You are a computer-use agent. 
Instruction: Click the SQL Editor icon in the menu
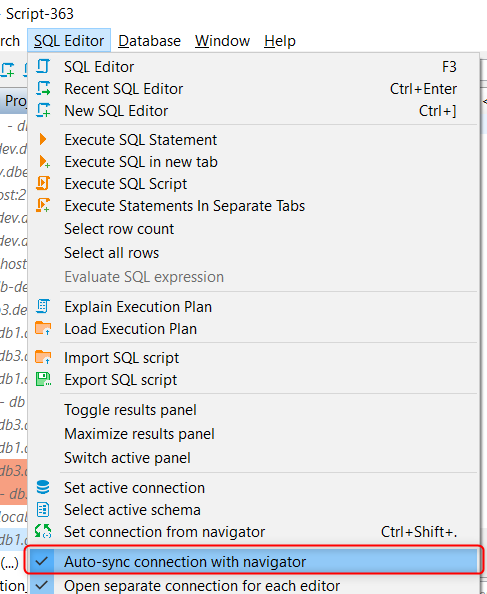[x=43, y=66]
